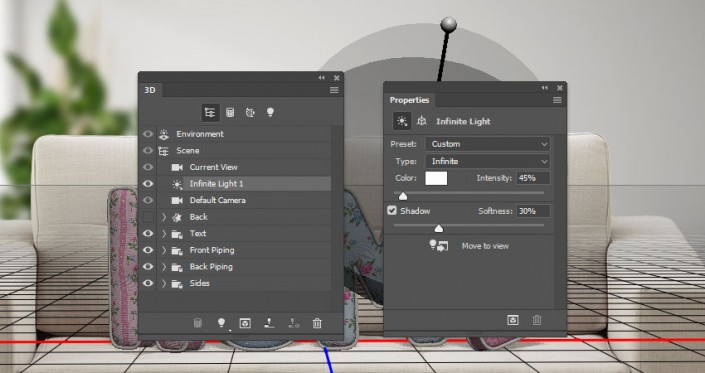The height and width of the screenshot is (373, 705).
Task: Hide the Front Piping mesh
Action: pos(148,250)
